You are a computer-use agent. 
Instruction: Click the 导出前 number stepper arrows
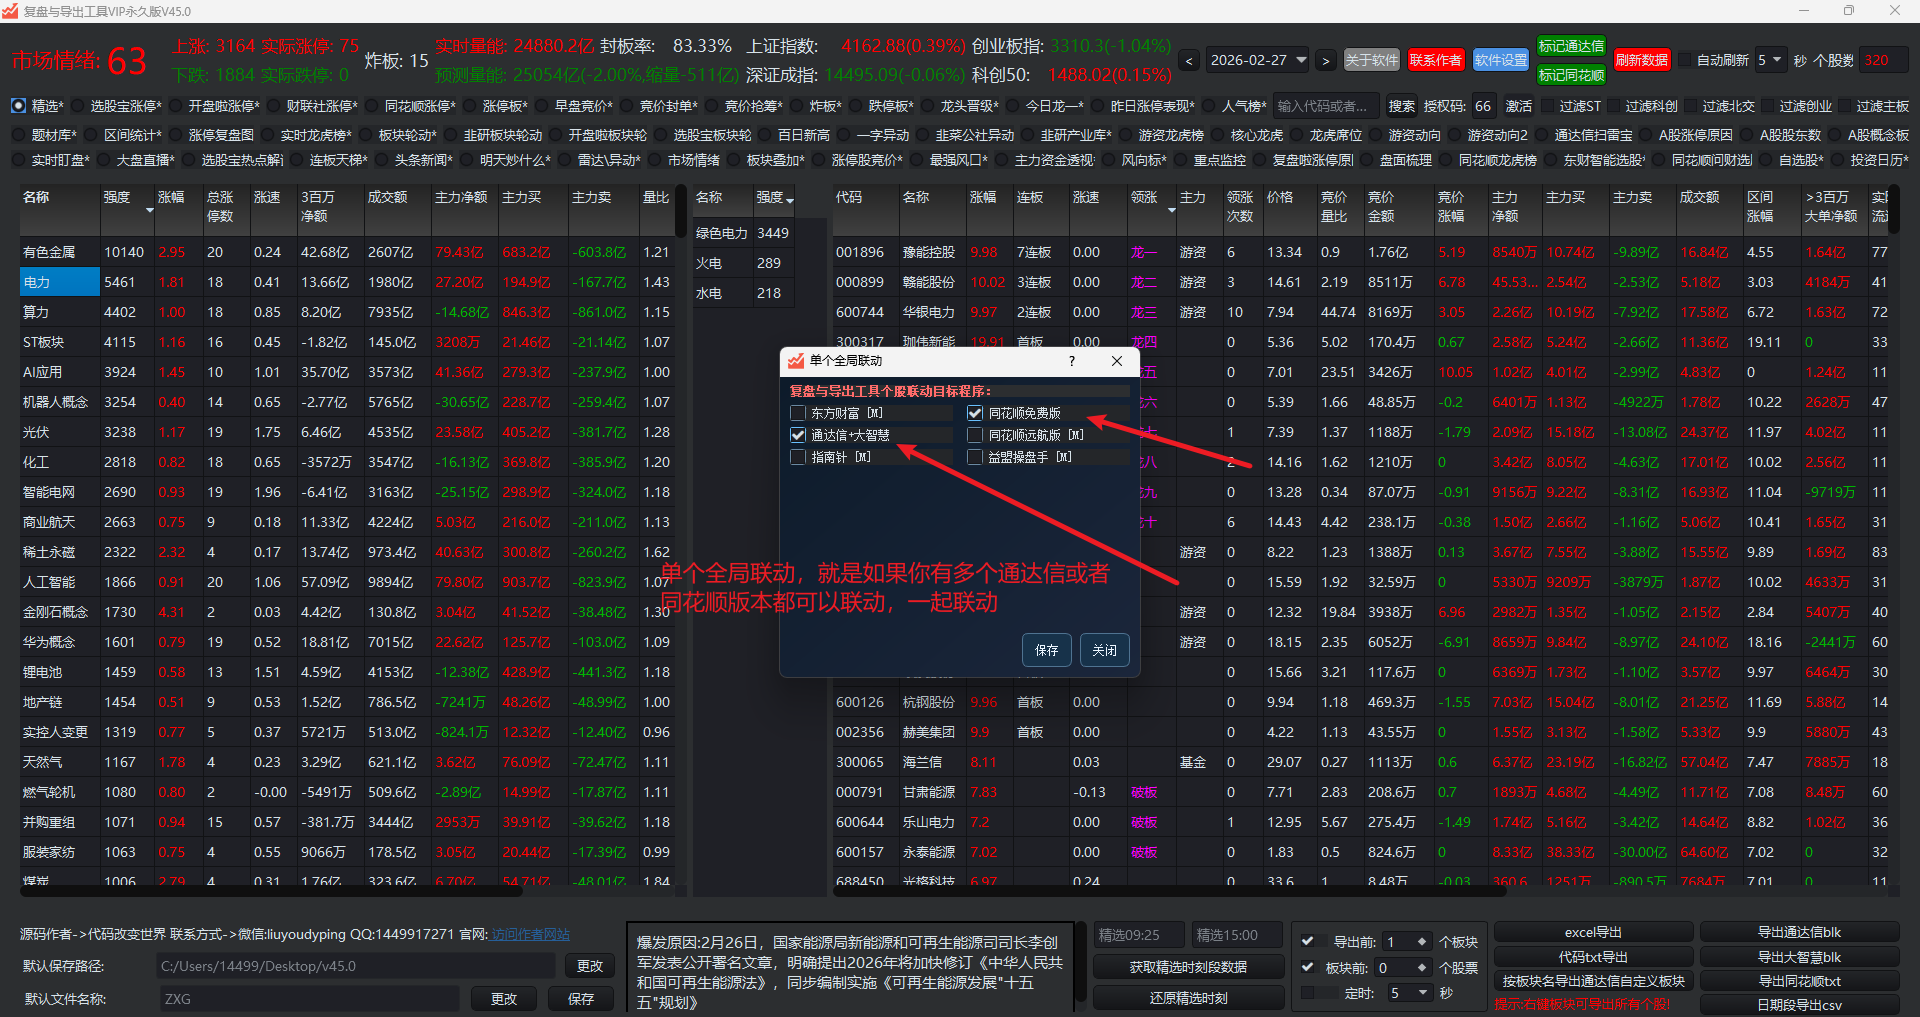click(1421, 941)
